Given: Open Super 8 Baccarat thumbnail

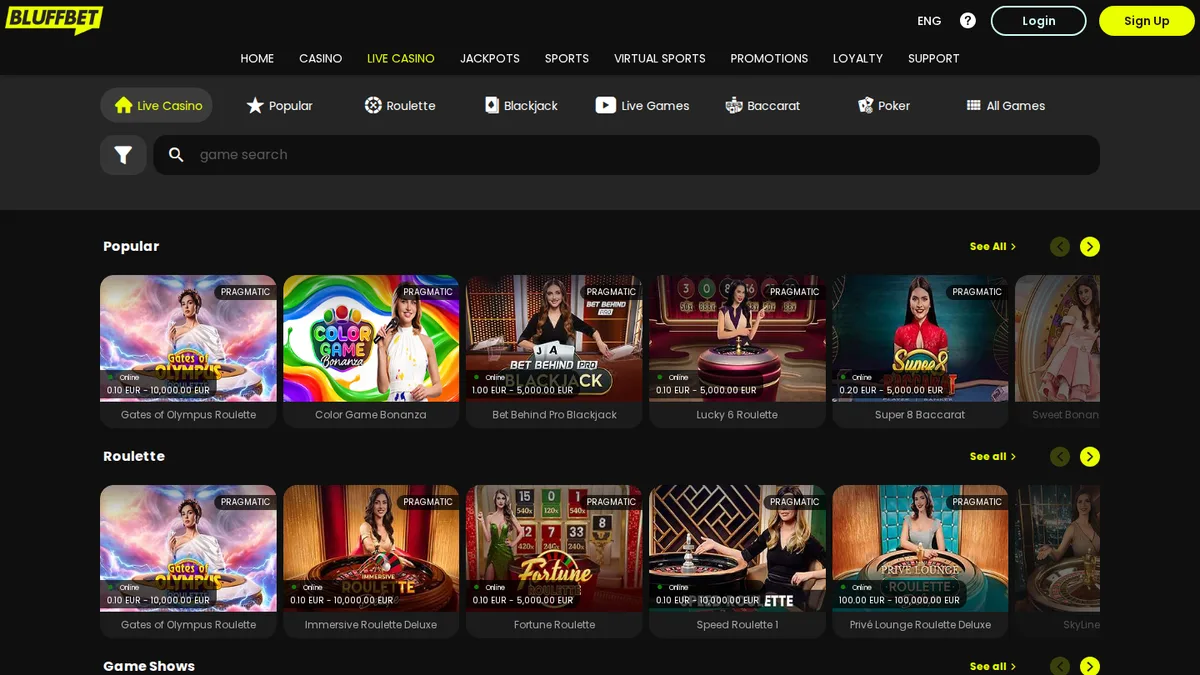Looking at the screenshot, I should (x=920, y=338).
